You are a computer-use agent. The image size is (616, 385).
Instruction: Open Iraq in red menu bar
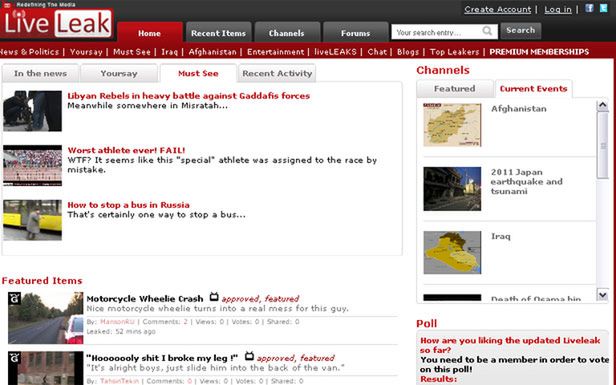click(x=169, y=52)
